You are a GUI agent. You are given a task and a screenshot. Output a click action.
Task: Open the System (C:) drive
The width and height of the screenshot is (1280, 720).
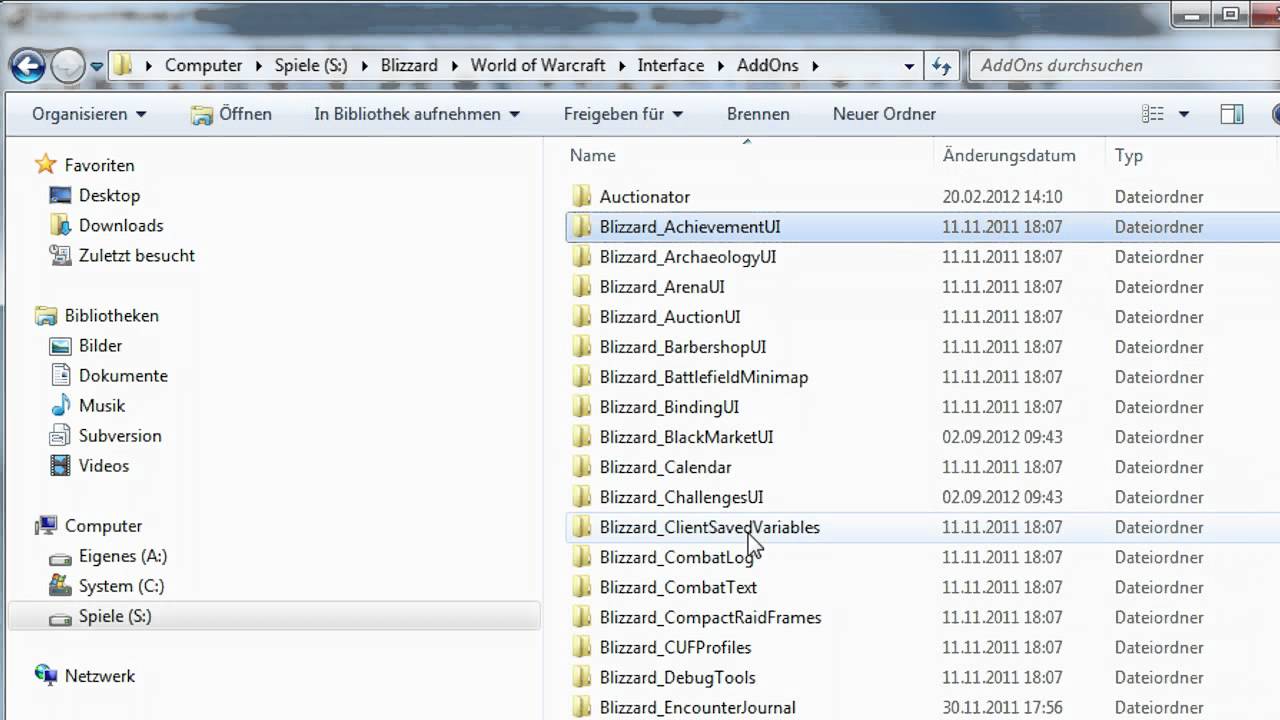pos(121,586)
